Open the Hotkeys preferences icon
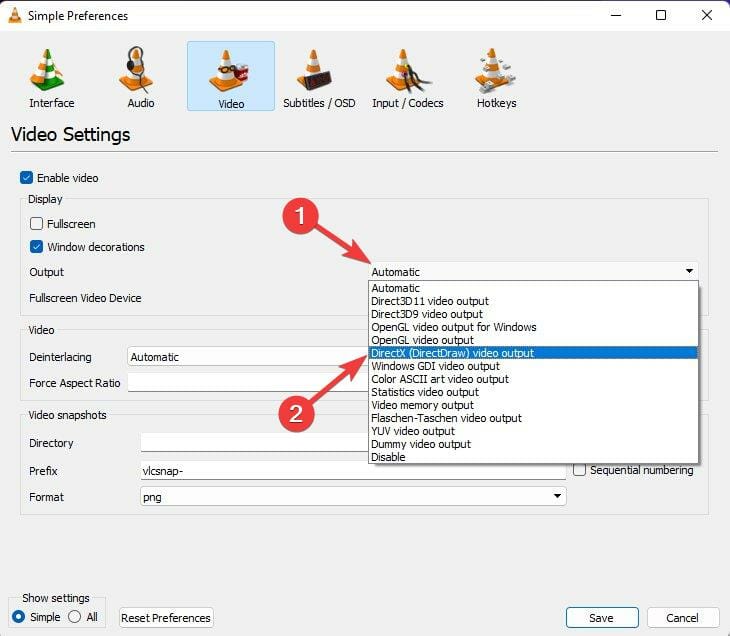The width and height of the screenshot is (730, 636). click(494, 70)
